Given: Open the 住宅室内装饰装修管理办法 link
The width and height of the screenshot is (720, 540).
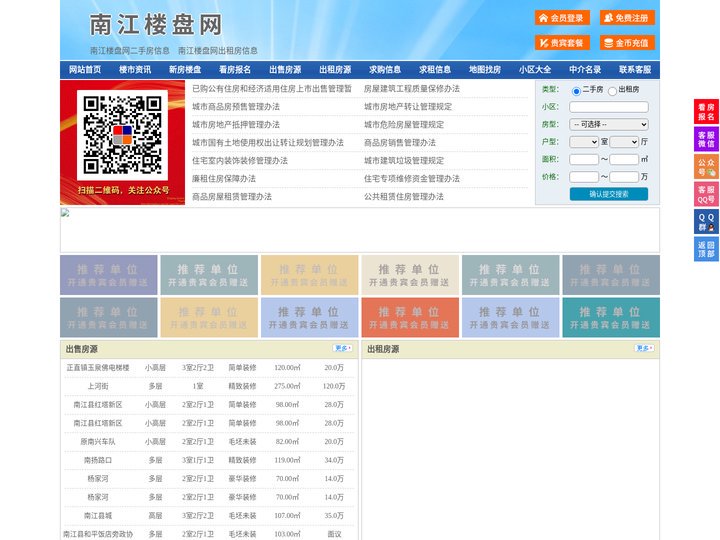Looking at the screenshot, I should point(240,161).
